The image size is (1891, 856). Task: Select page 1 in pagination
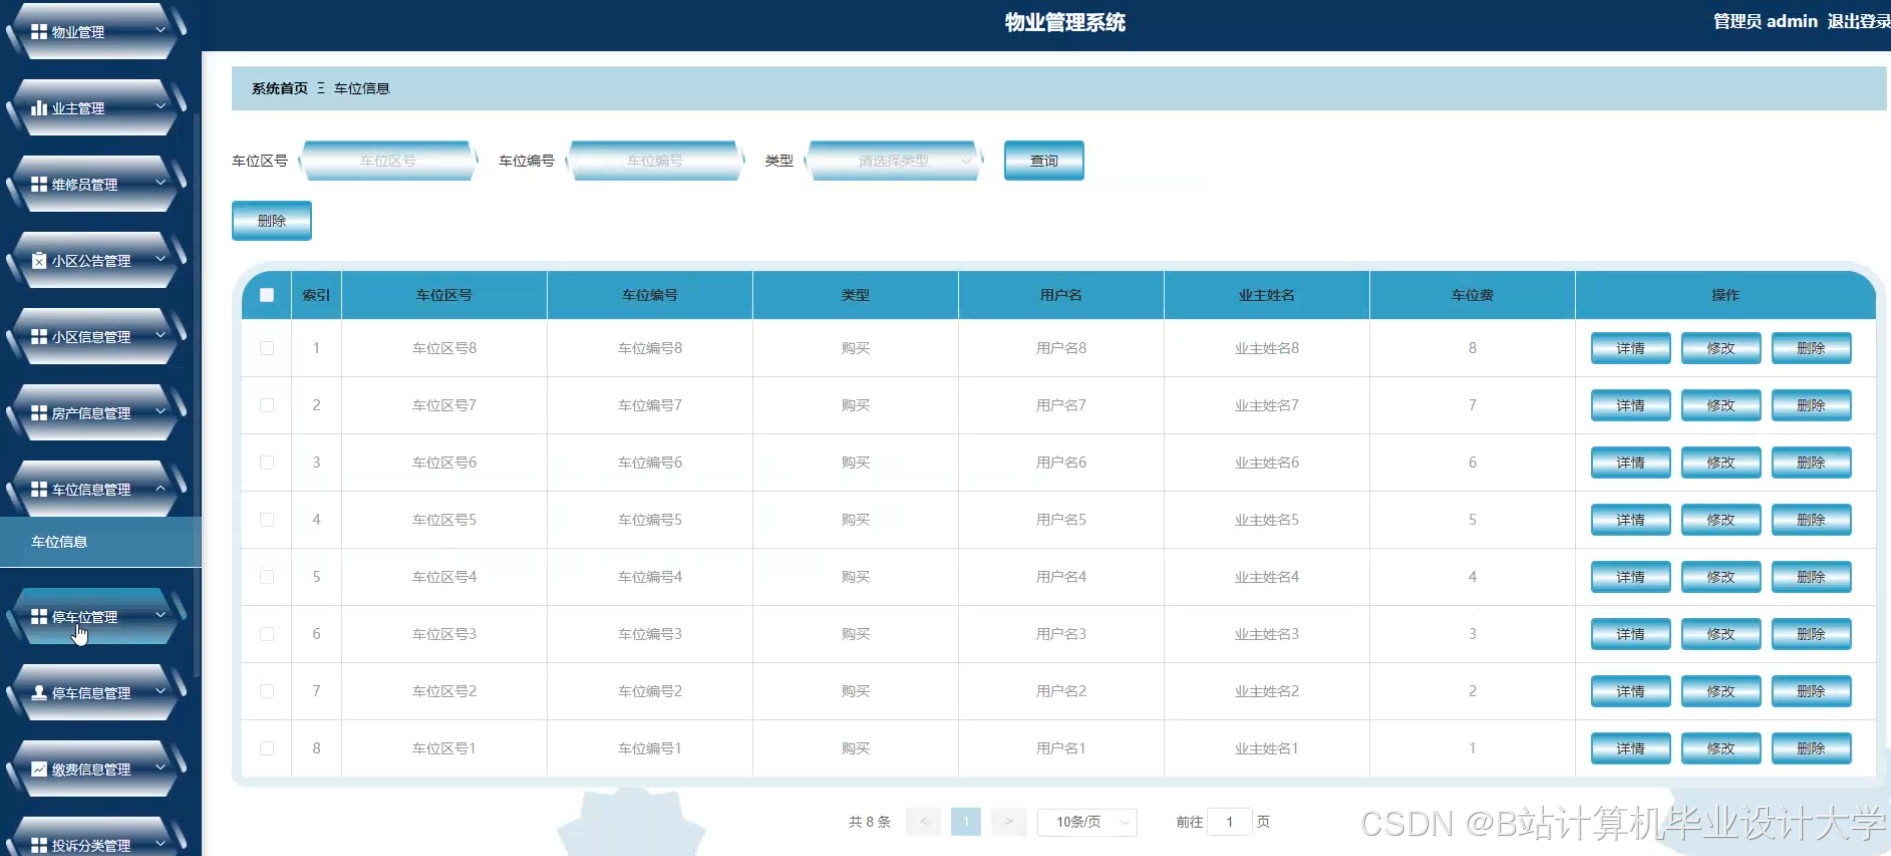click(965, 822)
